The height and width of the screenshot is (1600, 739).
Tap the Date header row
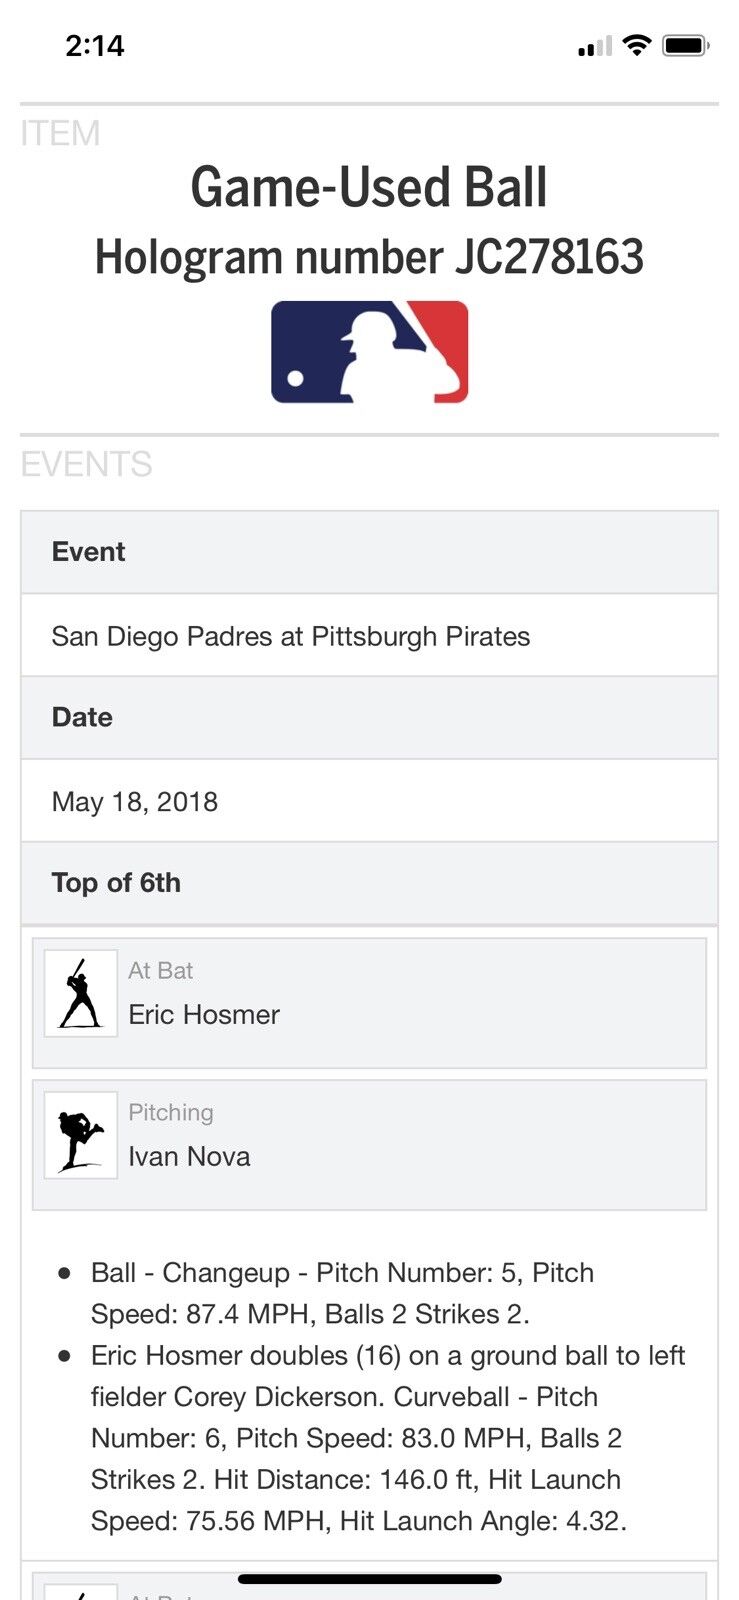pos(369,717)
